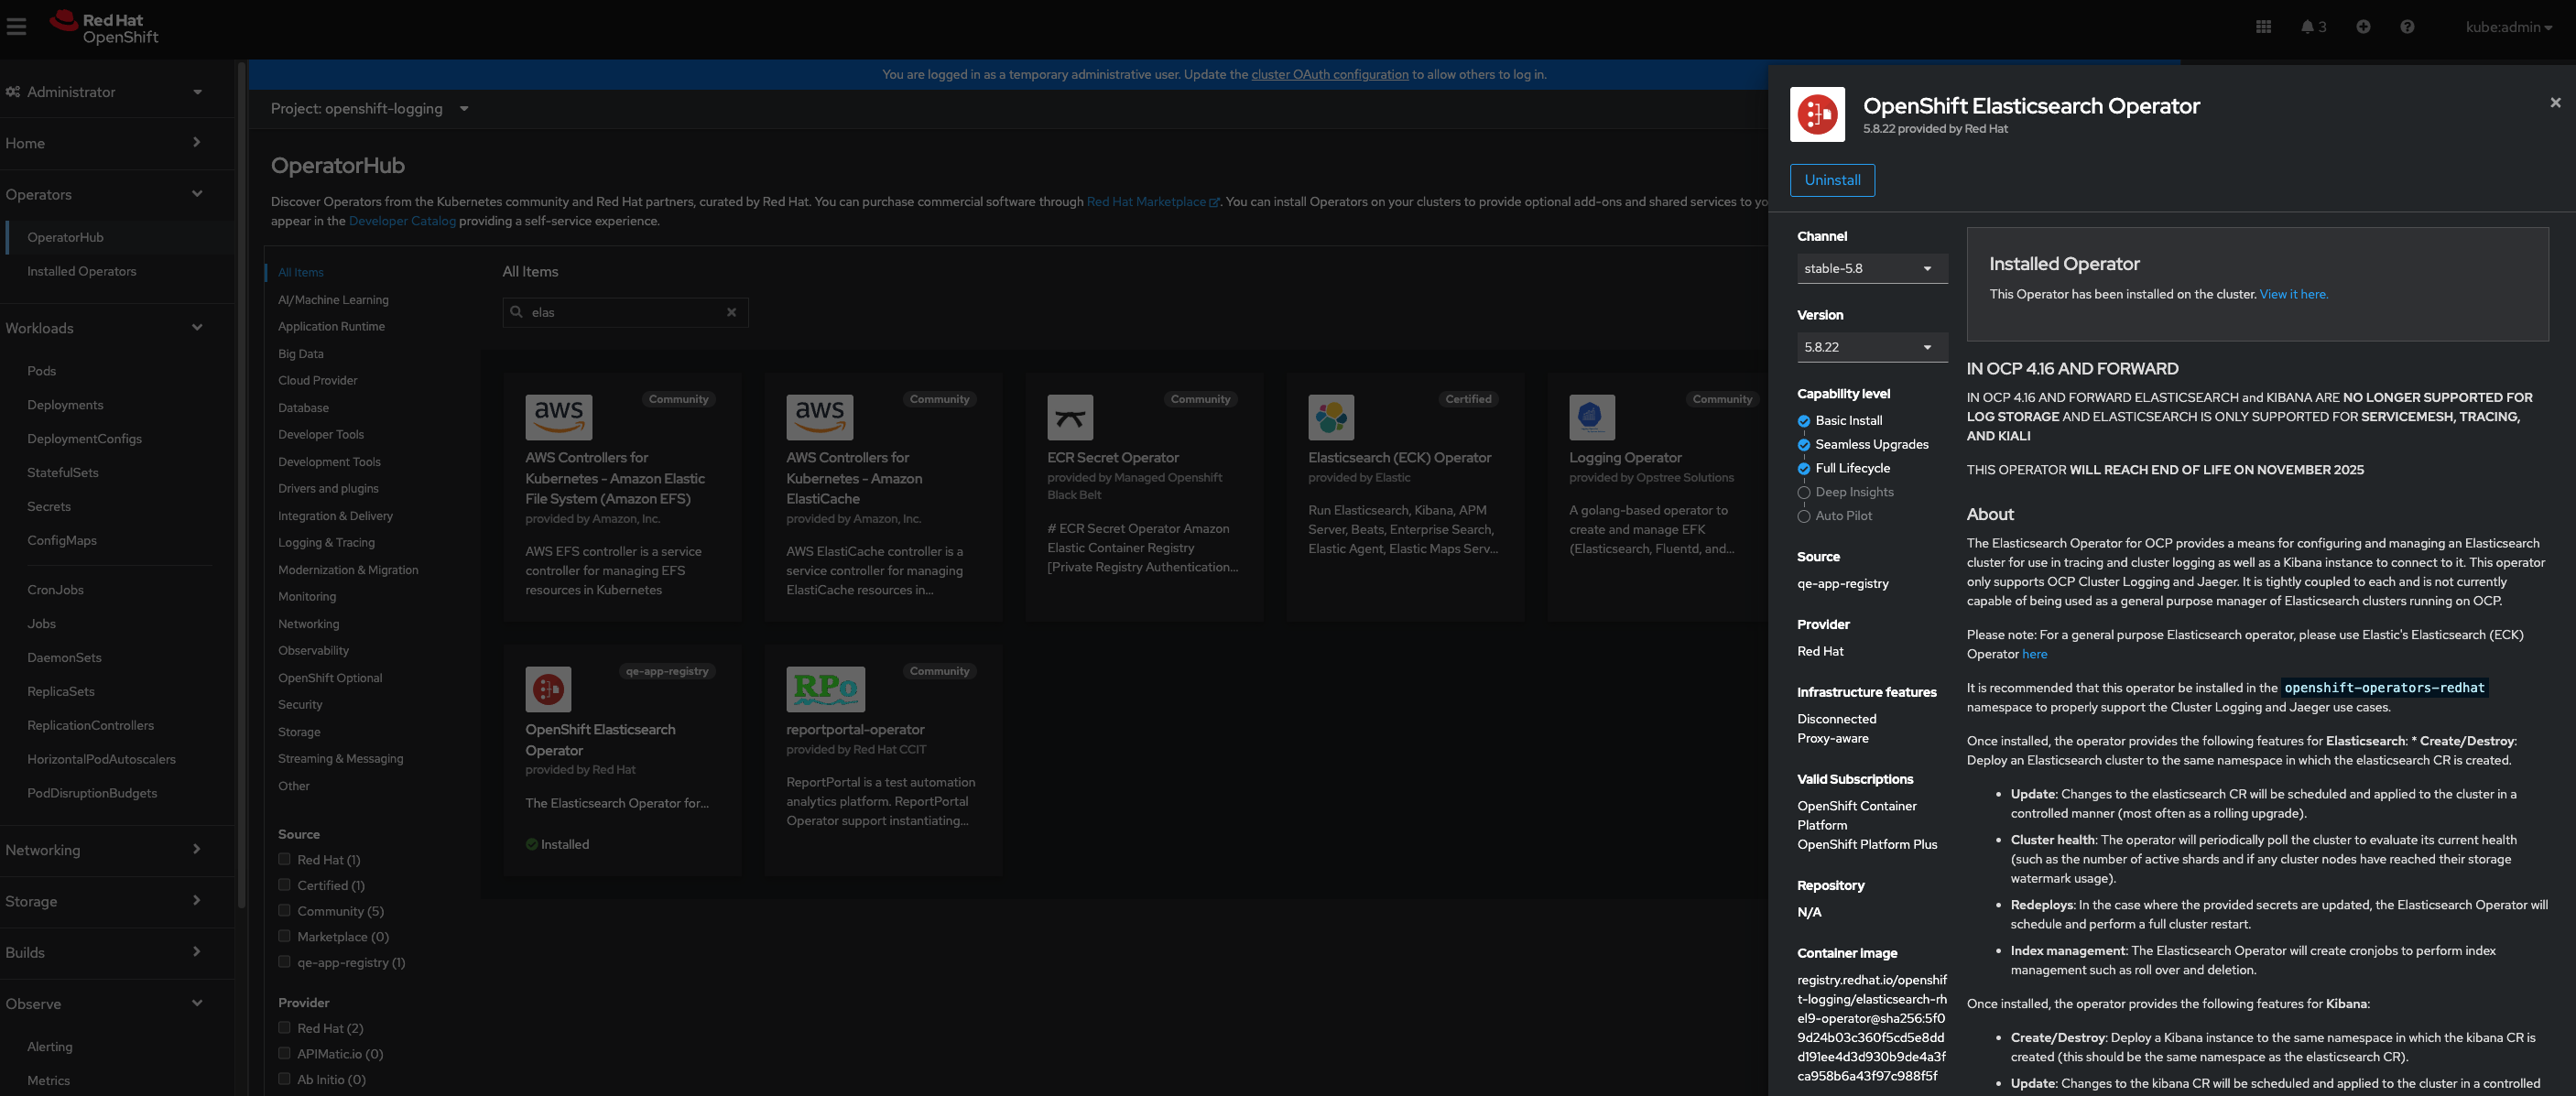Follow the View it here link

2293,294
